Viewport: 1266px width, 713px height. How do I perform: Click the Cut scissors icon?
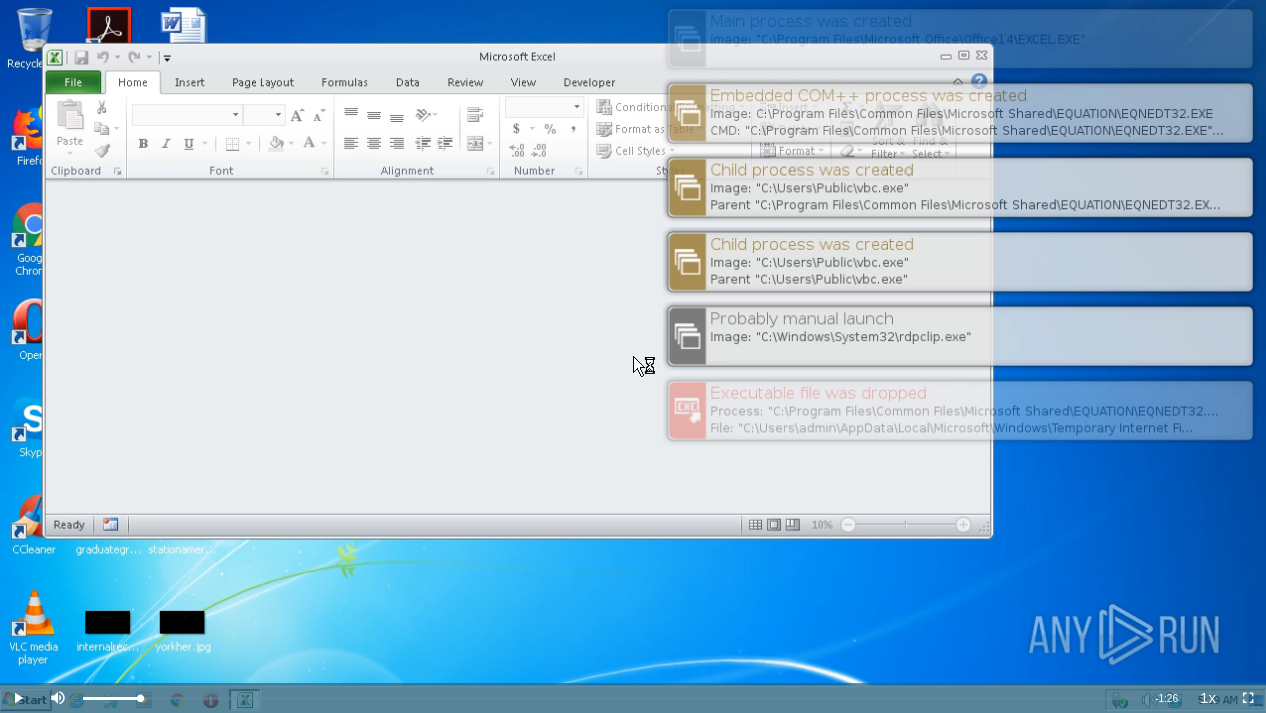tap(101, 107)
